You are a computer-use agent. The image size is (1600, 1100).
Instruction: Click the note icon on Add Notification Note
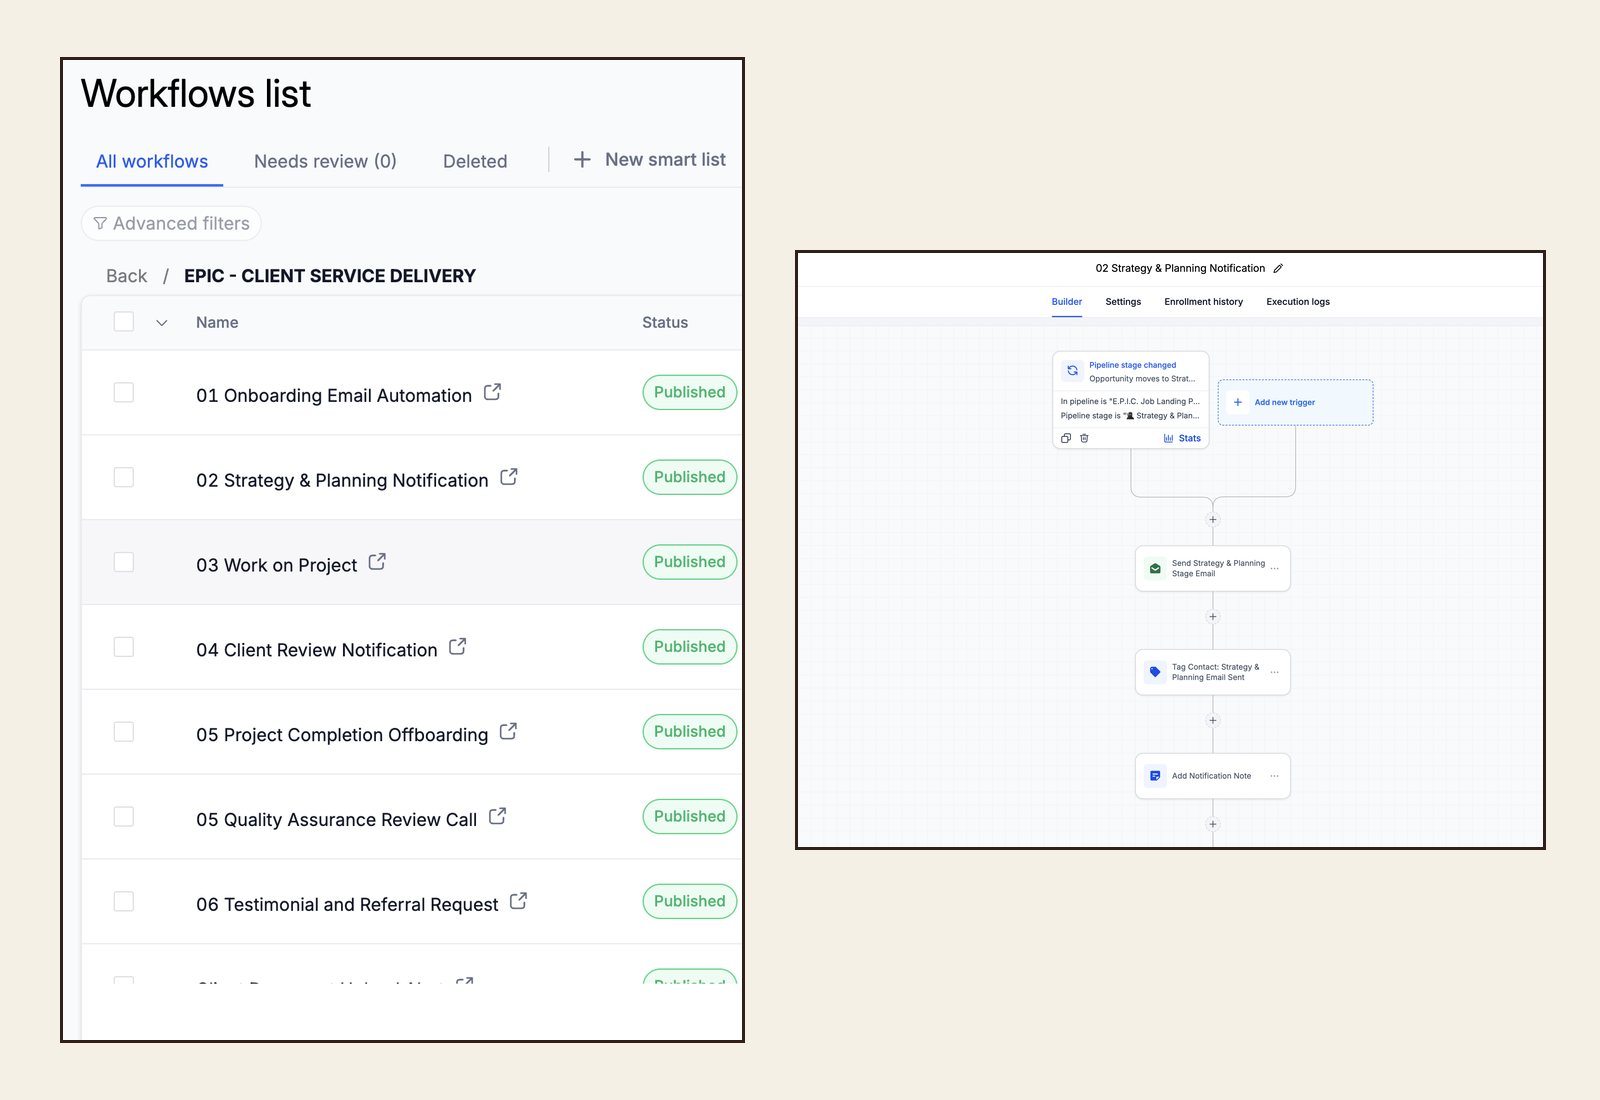[x=1155, y=776]
